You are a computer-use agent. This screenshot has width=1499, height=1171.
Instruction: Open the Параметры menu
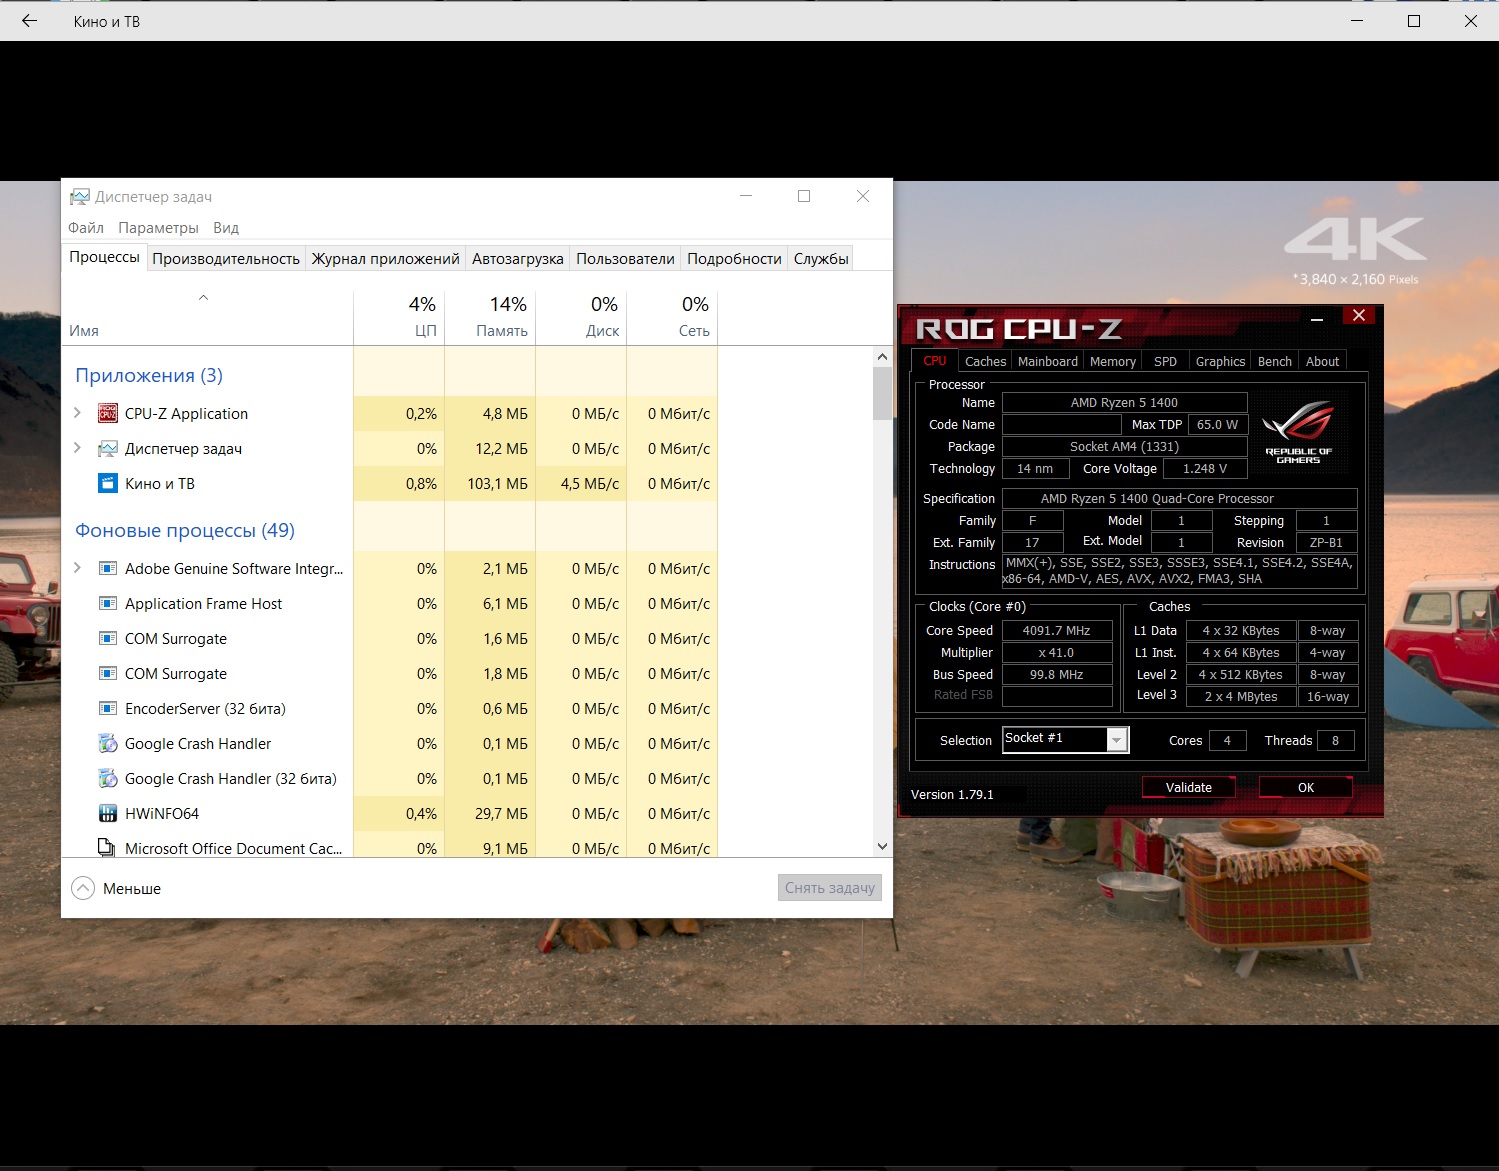point(158,228)
